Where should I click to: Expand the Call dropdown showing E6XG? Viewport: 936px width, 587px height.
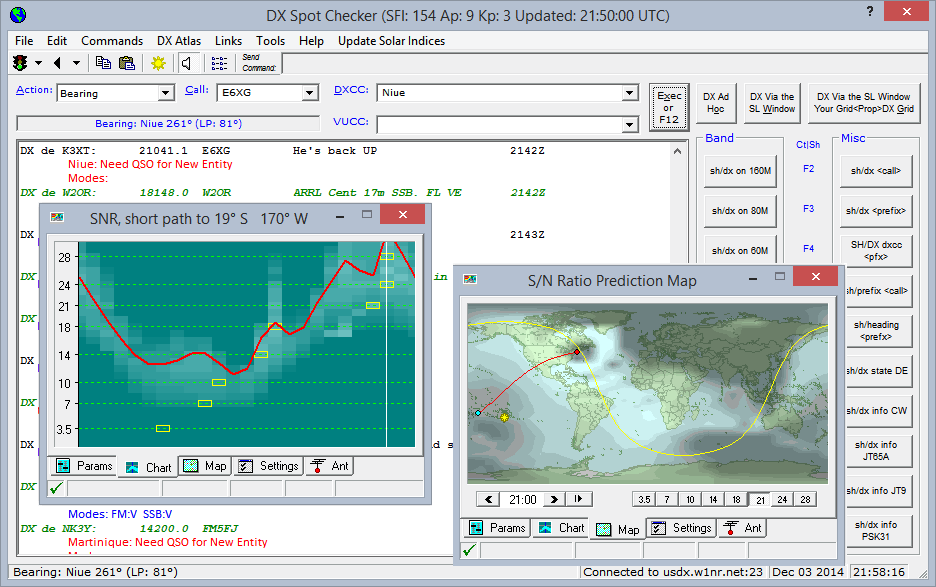(x=309, y=93)
